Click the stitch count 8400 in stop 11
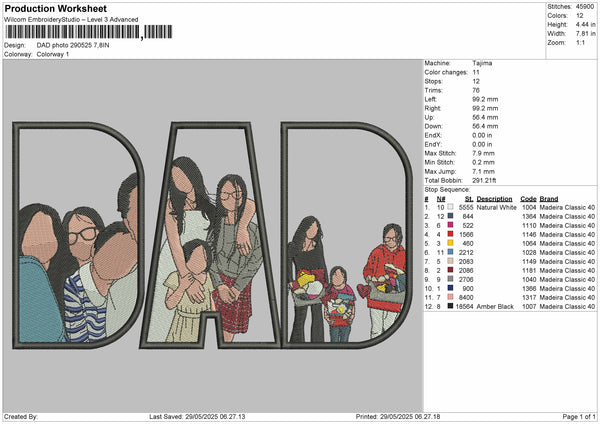The height and width of the screenshot is (424, 600). [x=466, y=297]
